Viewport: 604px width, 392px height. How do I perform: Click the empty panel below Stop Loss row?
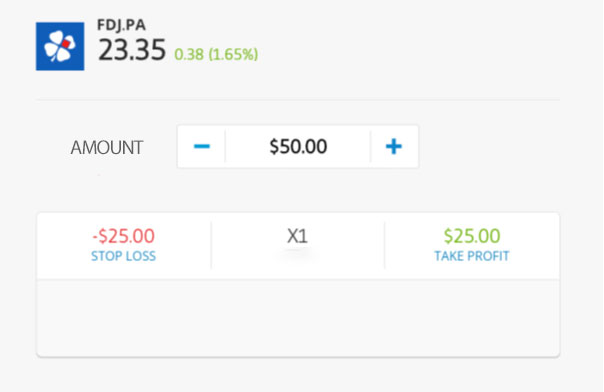tap(298, 318)
